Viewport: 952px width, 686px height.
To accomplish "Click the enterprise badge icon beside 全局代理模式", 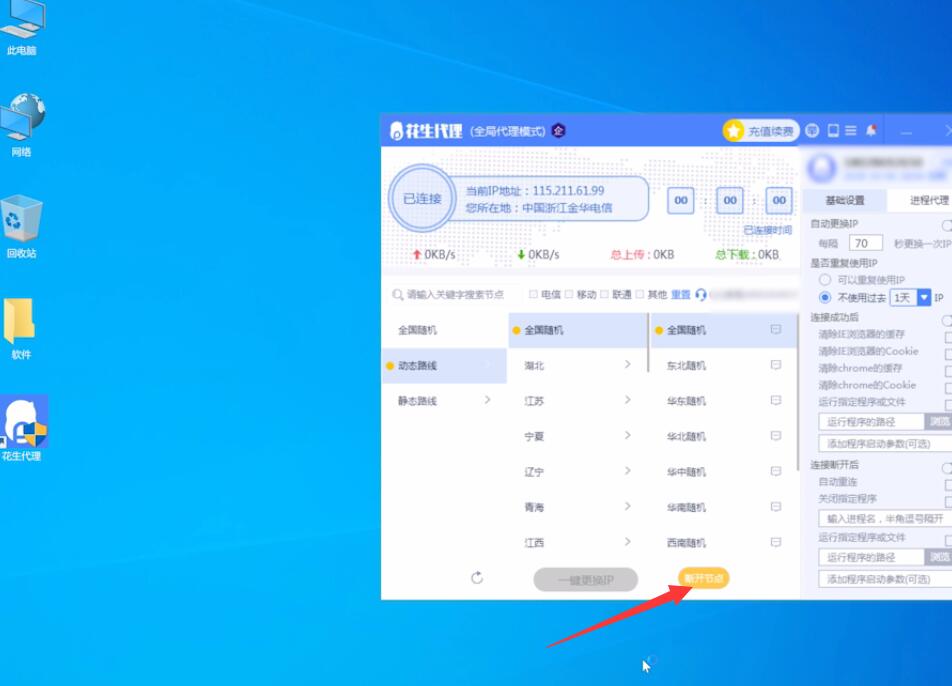I will click(559, 131).
